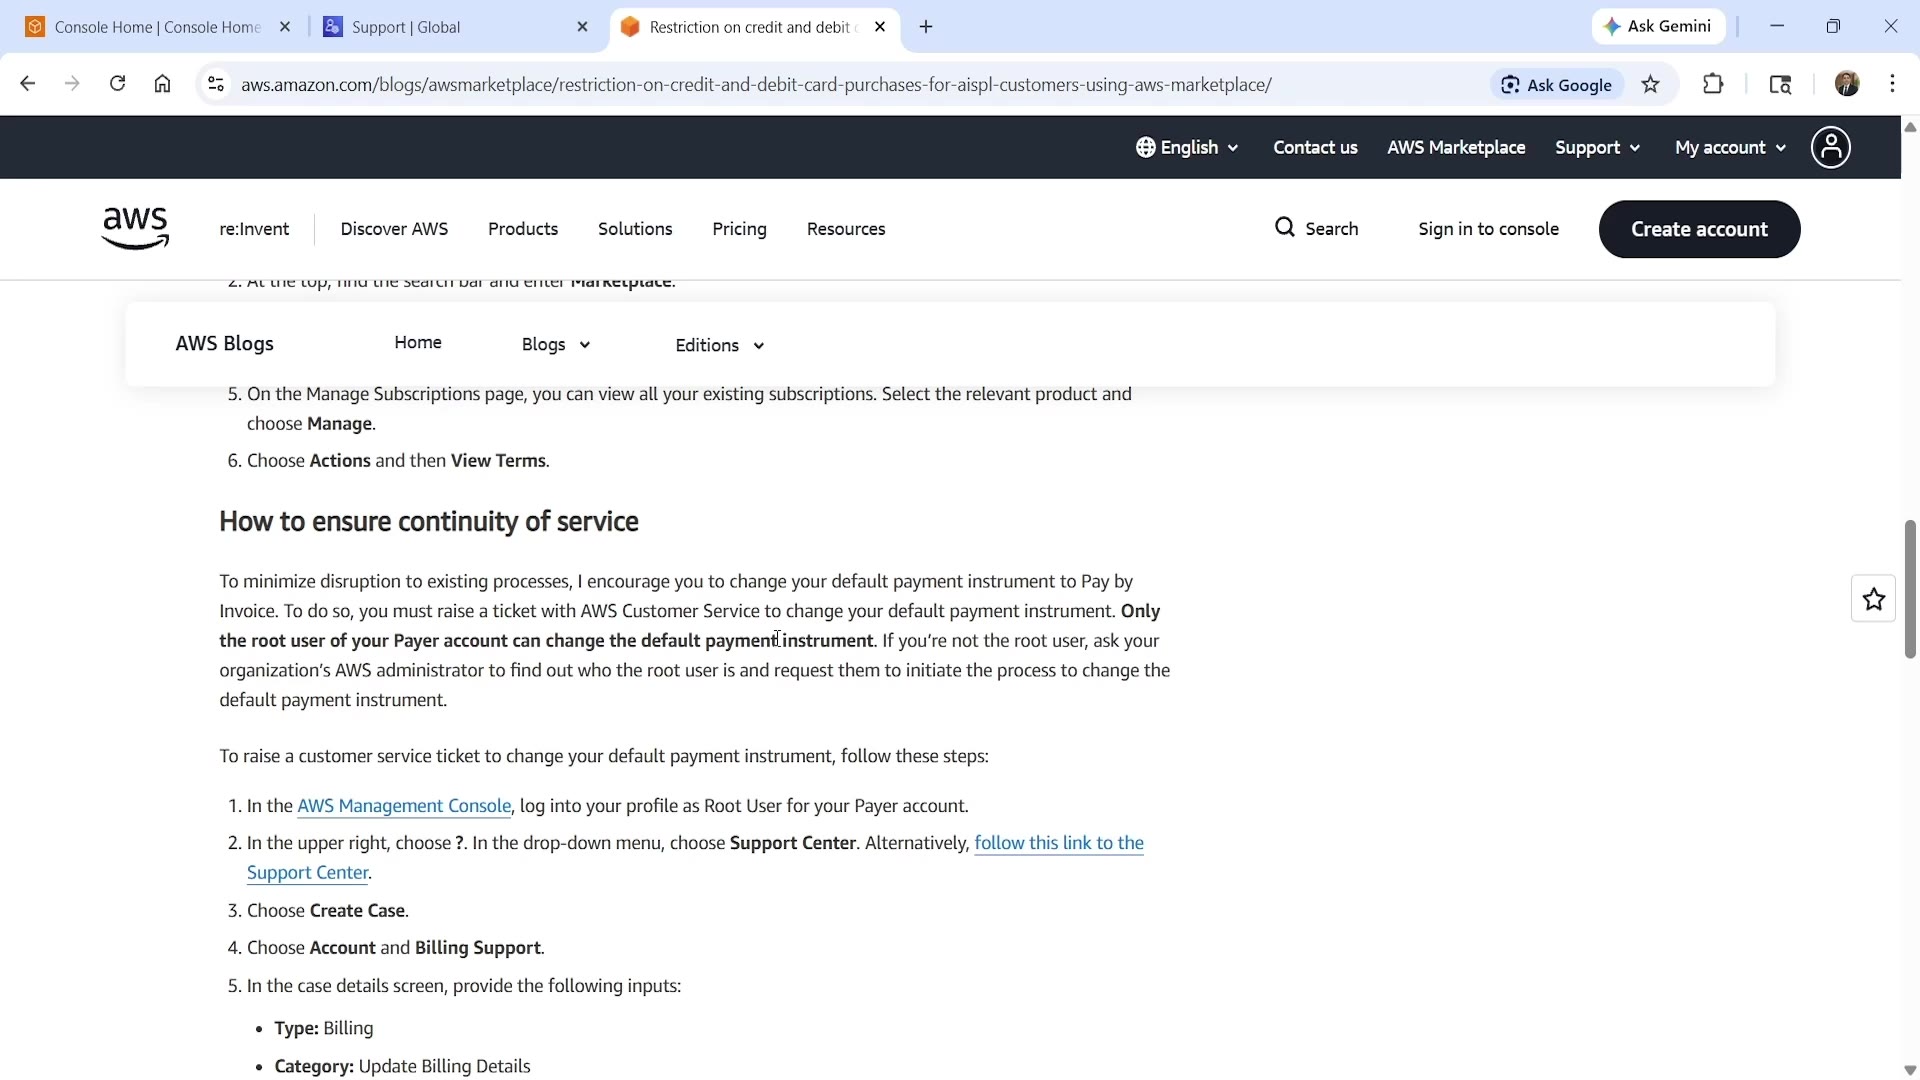Viewport: 1920px width, 1080px height.
Task: Open Solutions menu
Action: click(x=635, y=229)
